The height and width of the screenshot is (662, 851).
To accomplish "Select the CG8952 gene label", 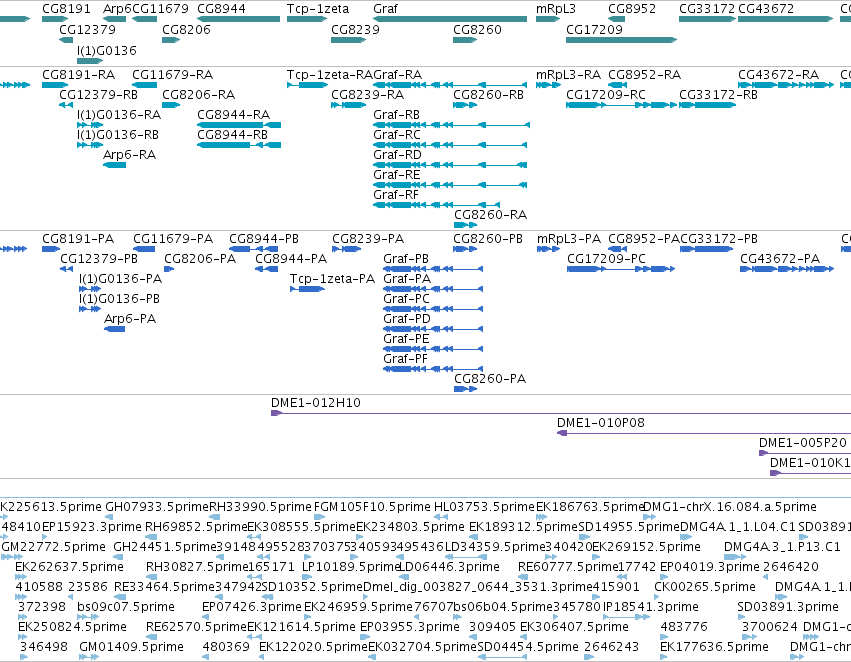I will click(x=632, y=9).
